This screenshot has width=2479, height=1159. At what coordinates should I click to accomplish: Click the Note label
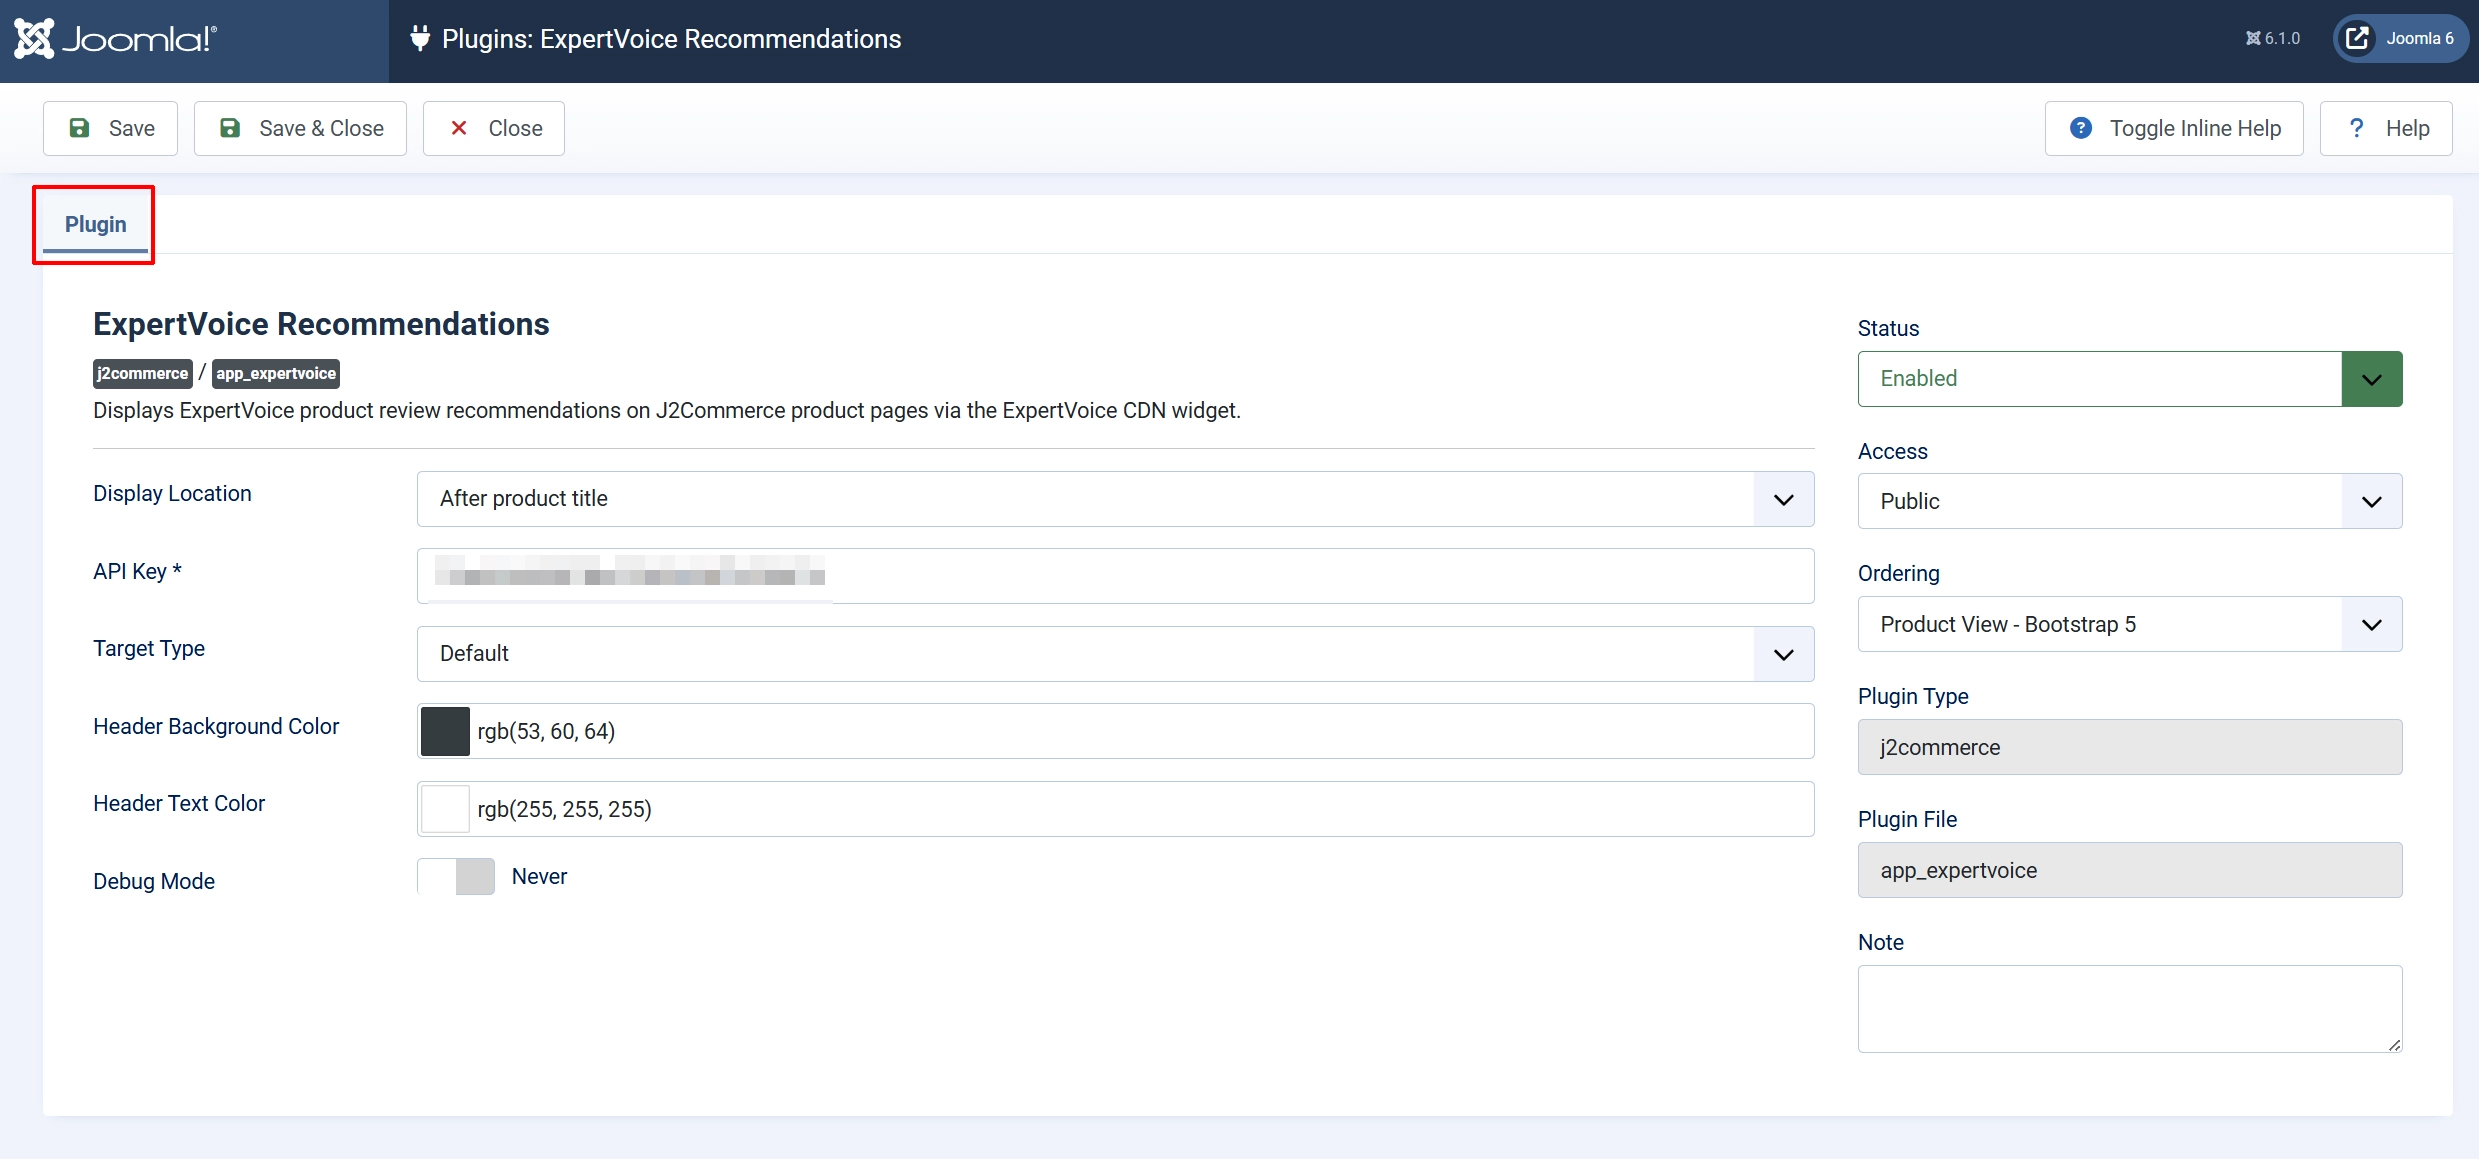(x=1880, y=942)
